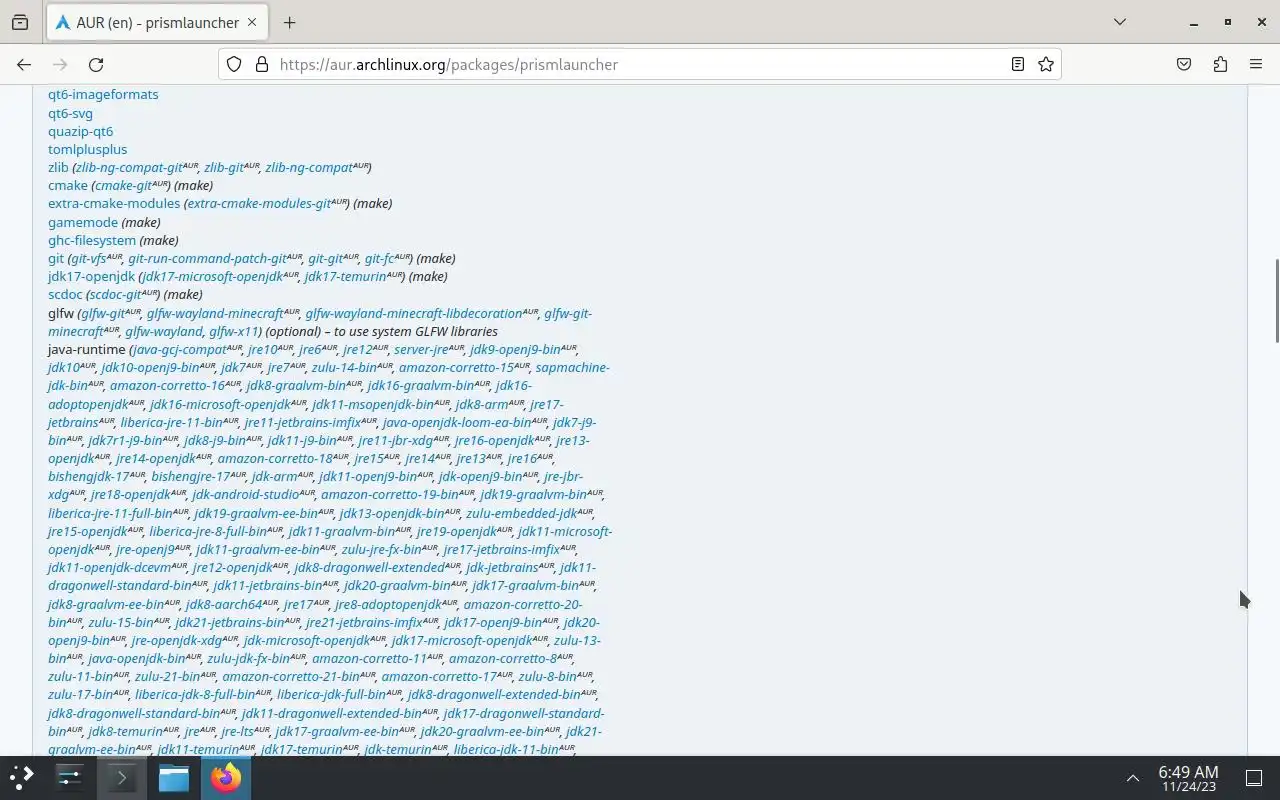Screen dimensions: 1280x800
Task: Open the jdk-android-studio AUR link
Action: click(x=246, y=494)
